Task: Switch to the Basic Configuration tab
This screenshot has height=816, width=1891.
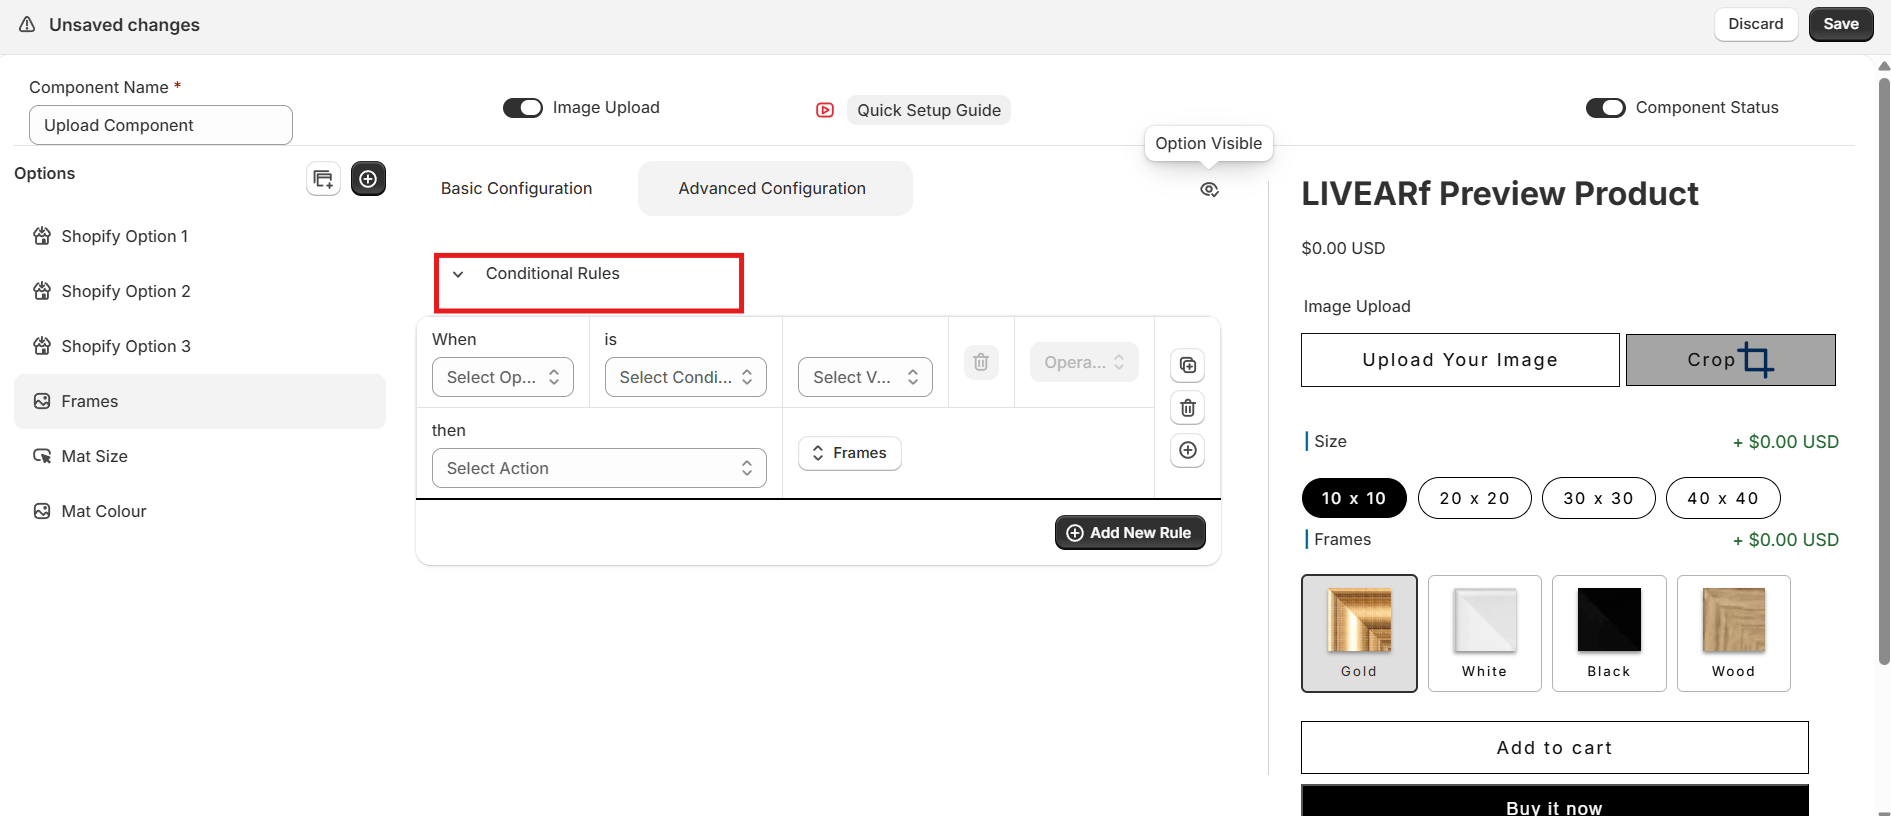Action: pos(517,188)
